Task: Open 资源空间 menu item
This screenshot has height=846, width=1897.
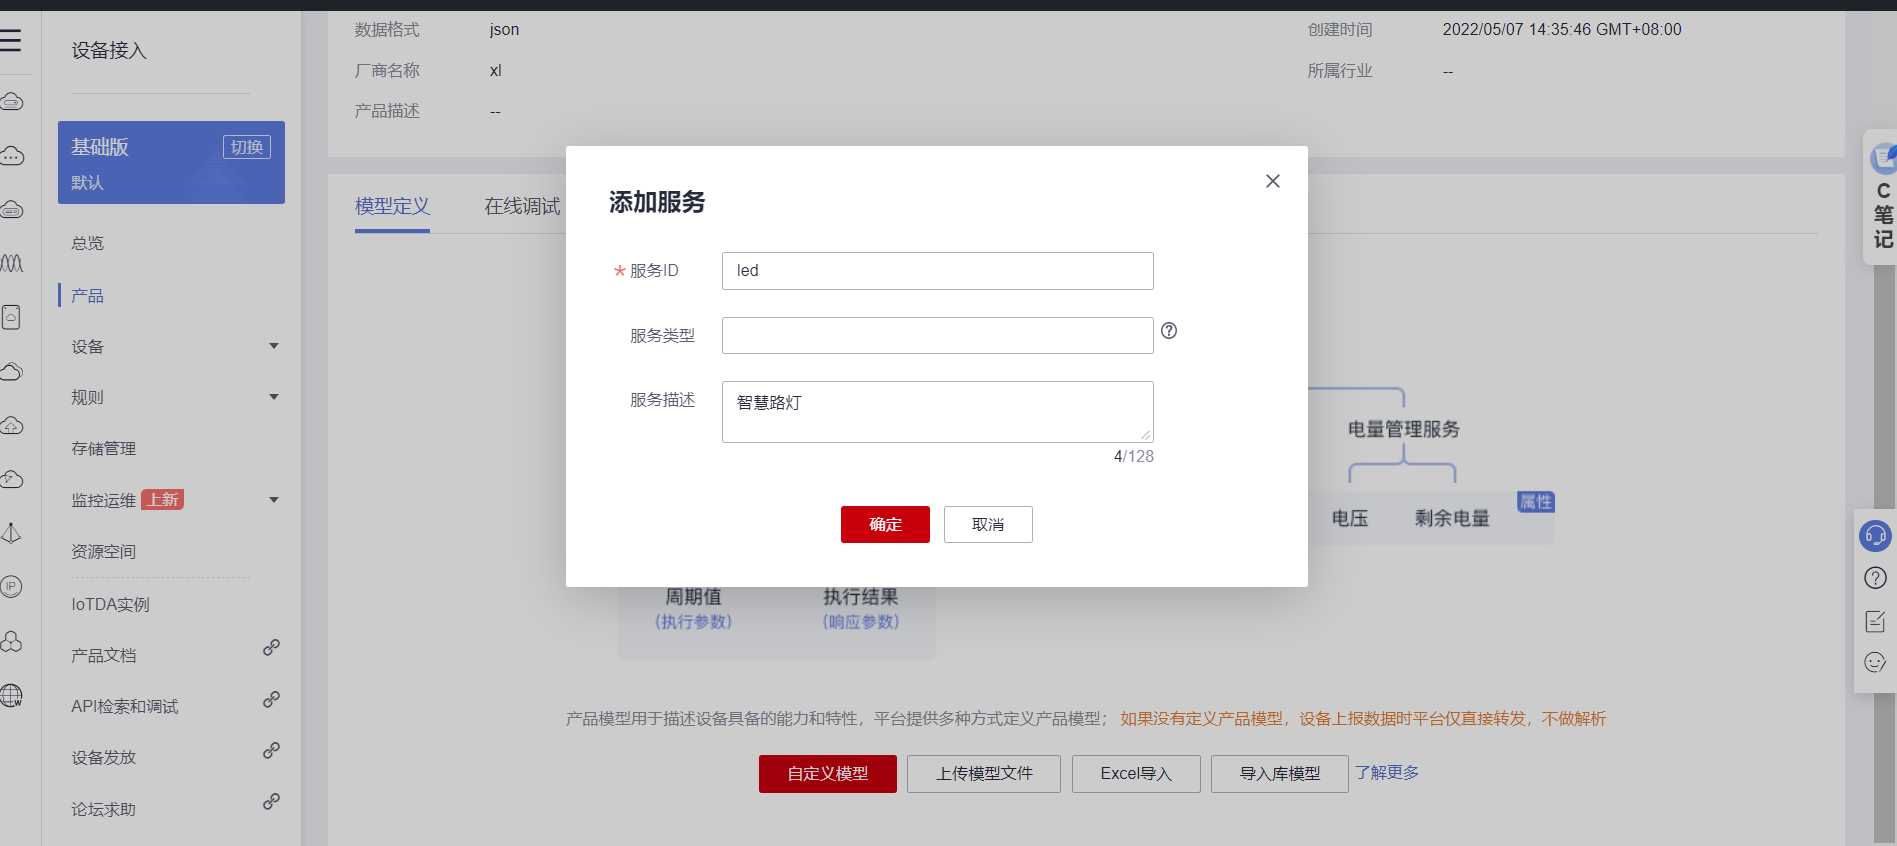Action: tap(104, 551)
